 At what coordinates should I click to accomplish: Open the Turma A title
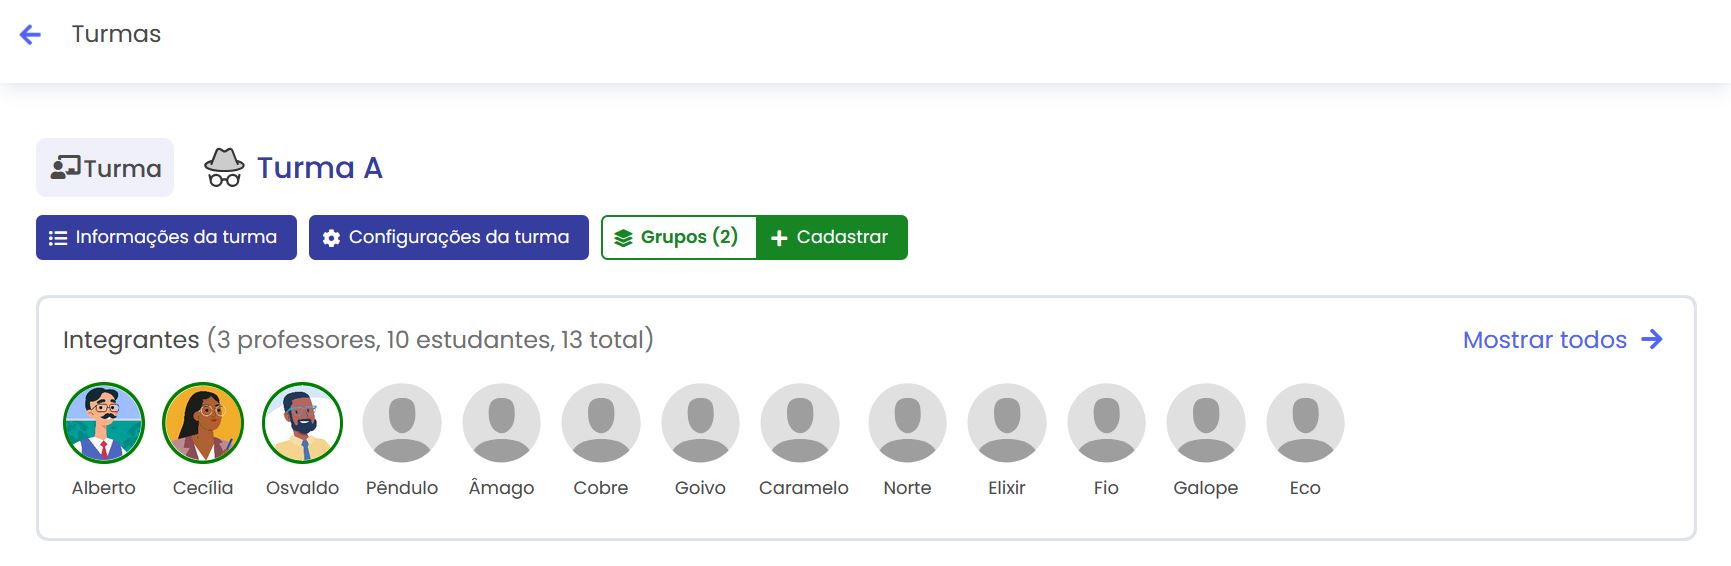tap(320, 168)
